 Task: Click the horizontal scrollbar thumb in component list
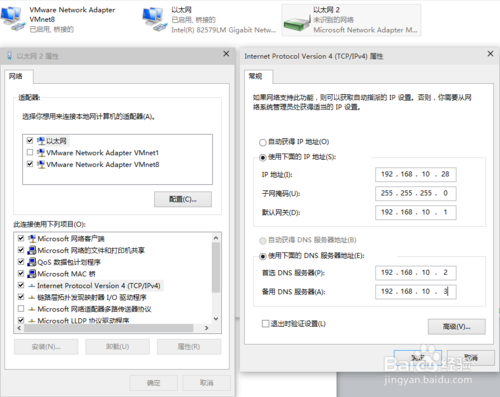[108, 328]
